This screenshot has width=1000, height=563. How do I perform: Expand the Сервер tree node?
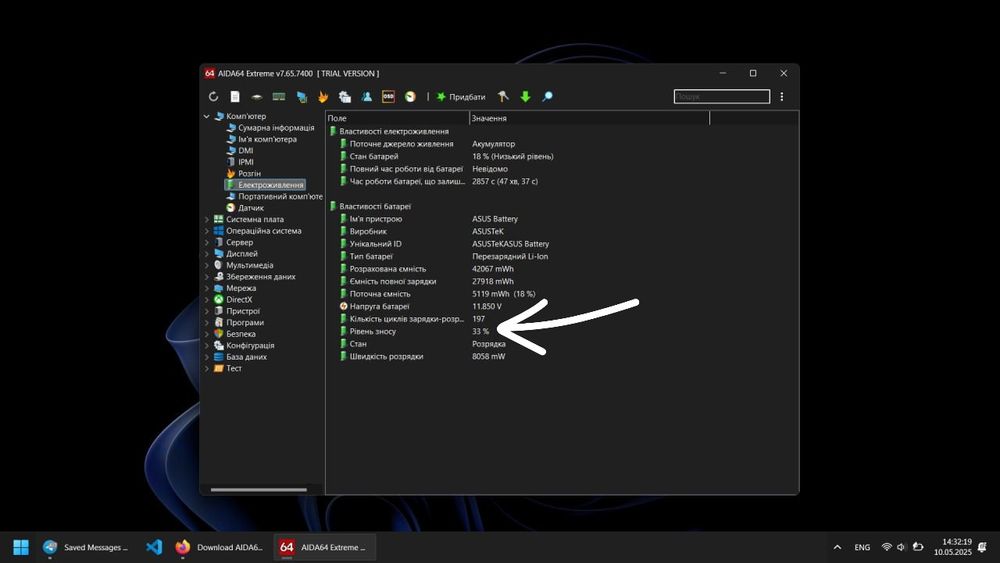click(x=207, y=242)
